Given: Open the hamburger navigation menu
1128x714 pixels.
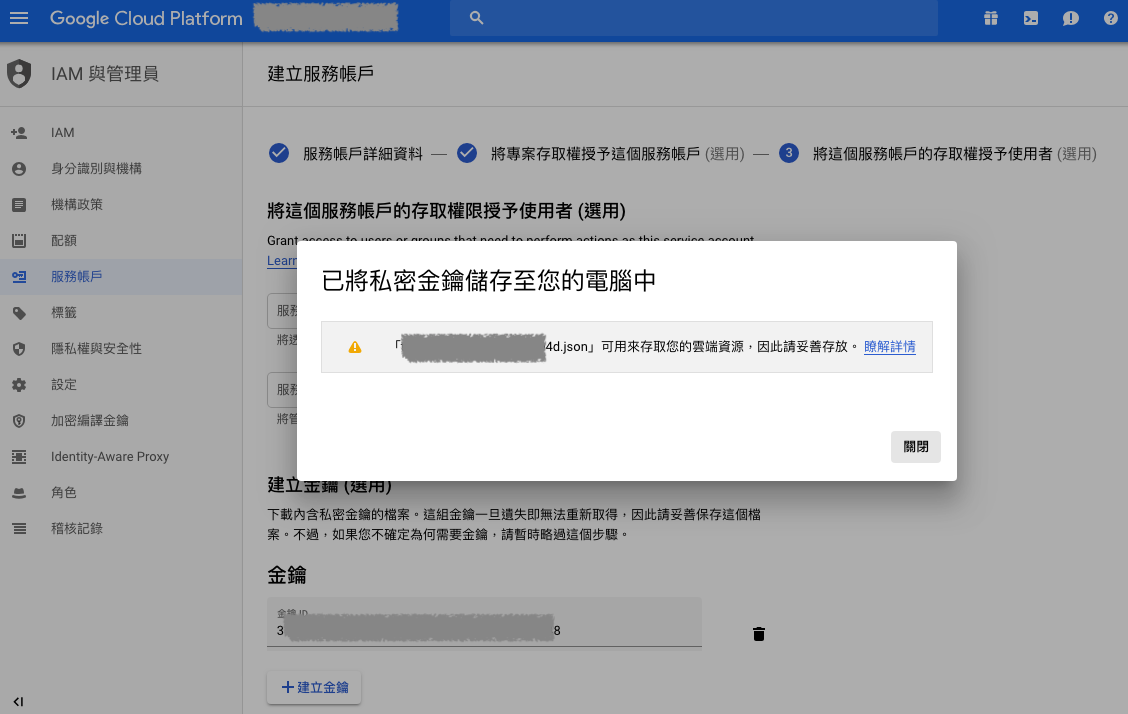Looking at the screenshot, I should tap(20, 18).
